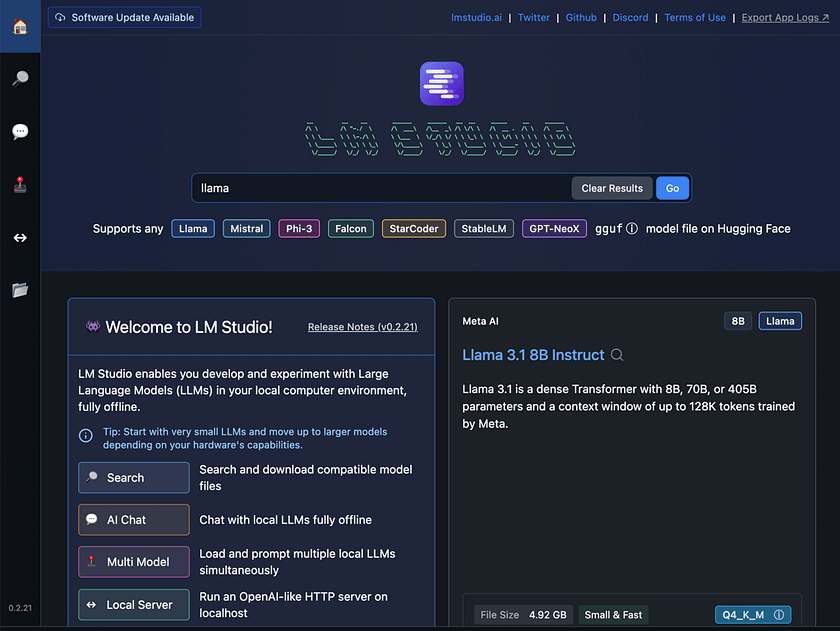Screen dimensions: 840x631
Task: Select the Falcon model tag
Action: click(351, 229)
